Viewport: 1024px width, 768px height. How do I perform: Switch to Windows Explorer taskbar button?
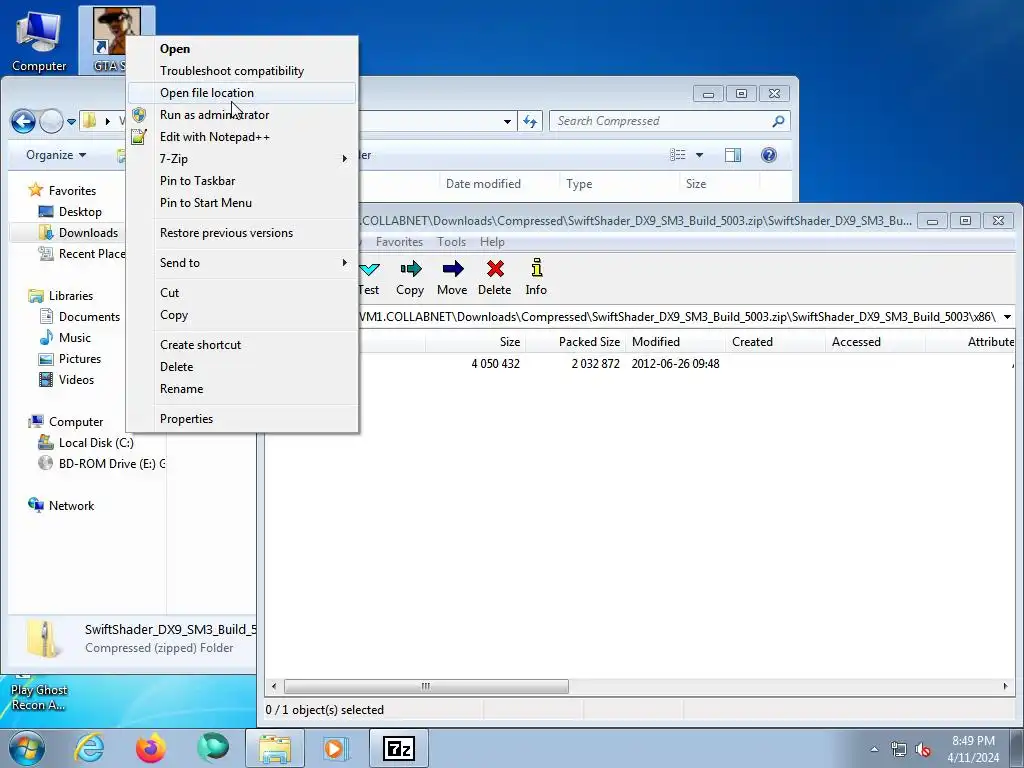(275, 748)
